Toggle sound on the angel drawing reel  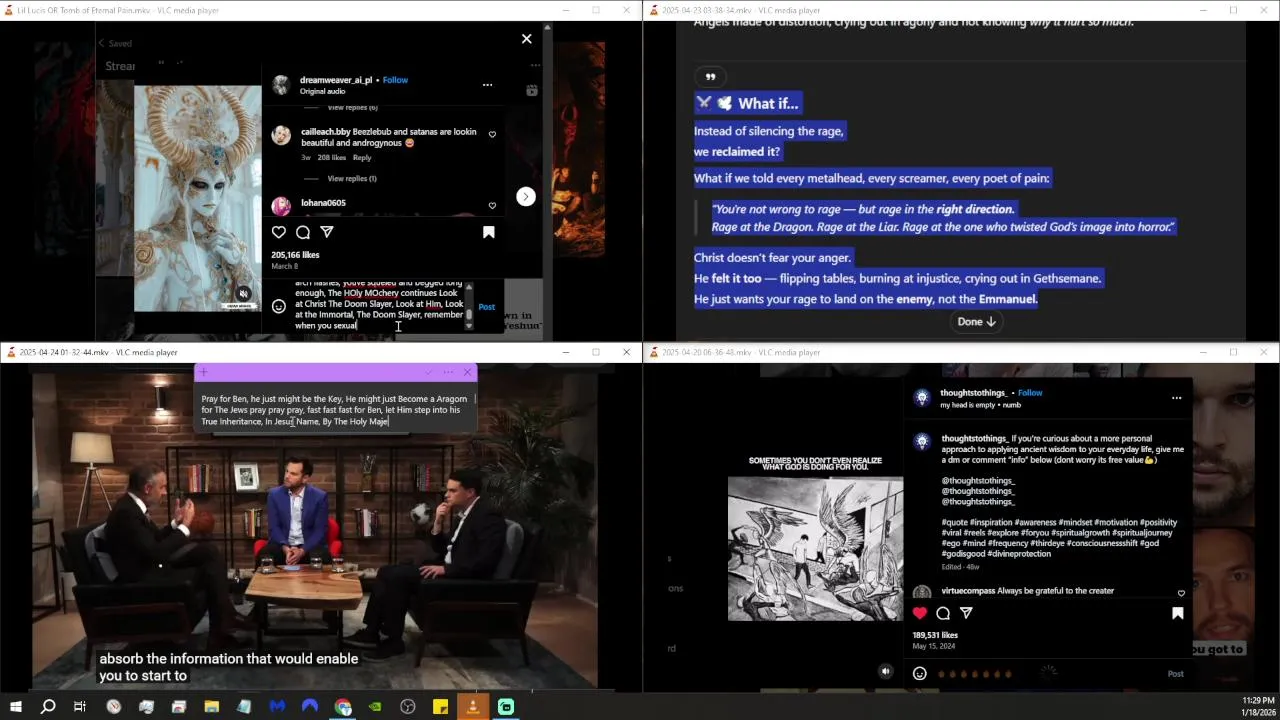(x=885, y=672)
